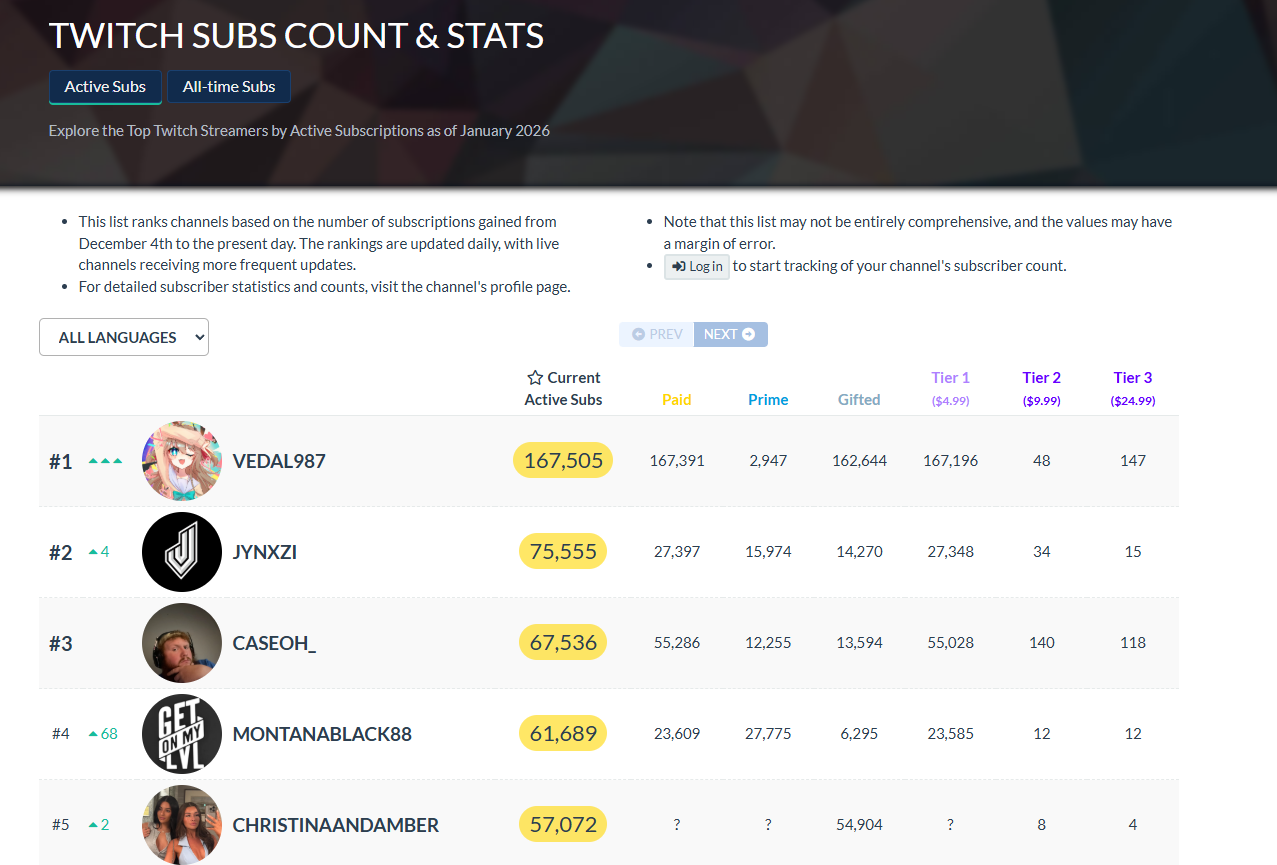Go to the NEXT page
This screenshot has width=1277, height=865.
point(730,334)
